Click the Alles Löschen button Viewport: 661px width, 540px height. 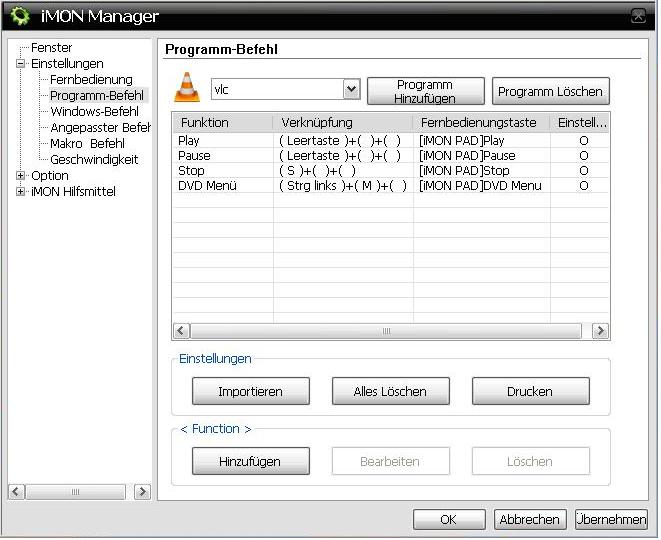click(x=390, y=391)
